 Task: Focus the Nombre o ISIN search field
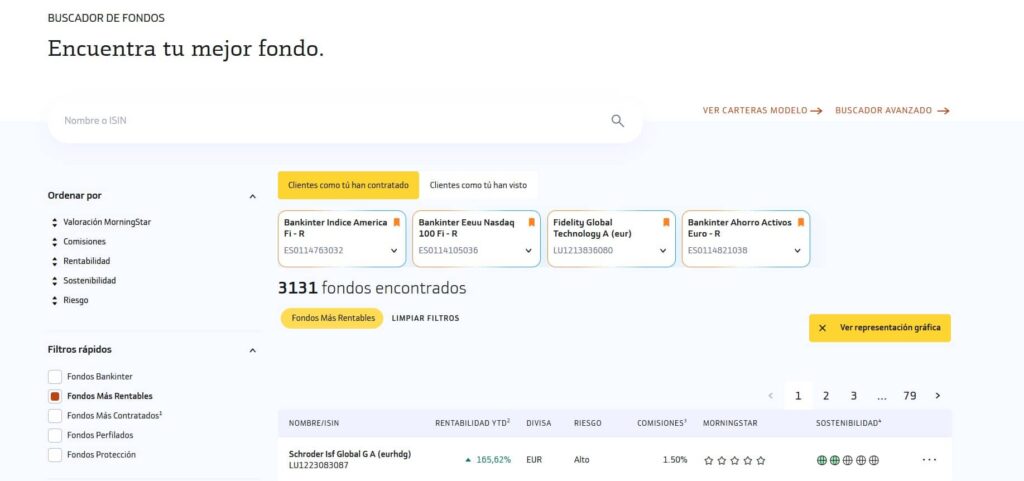(345, 121)
